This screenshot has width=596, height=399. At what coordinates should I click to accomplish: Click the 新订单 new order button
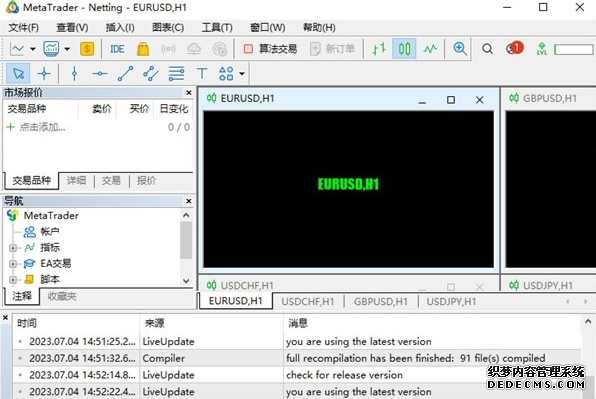pyautogui.click(x=333, y=49)
